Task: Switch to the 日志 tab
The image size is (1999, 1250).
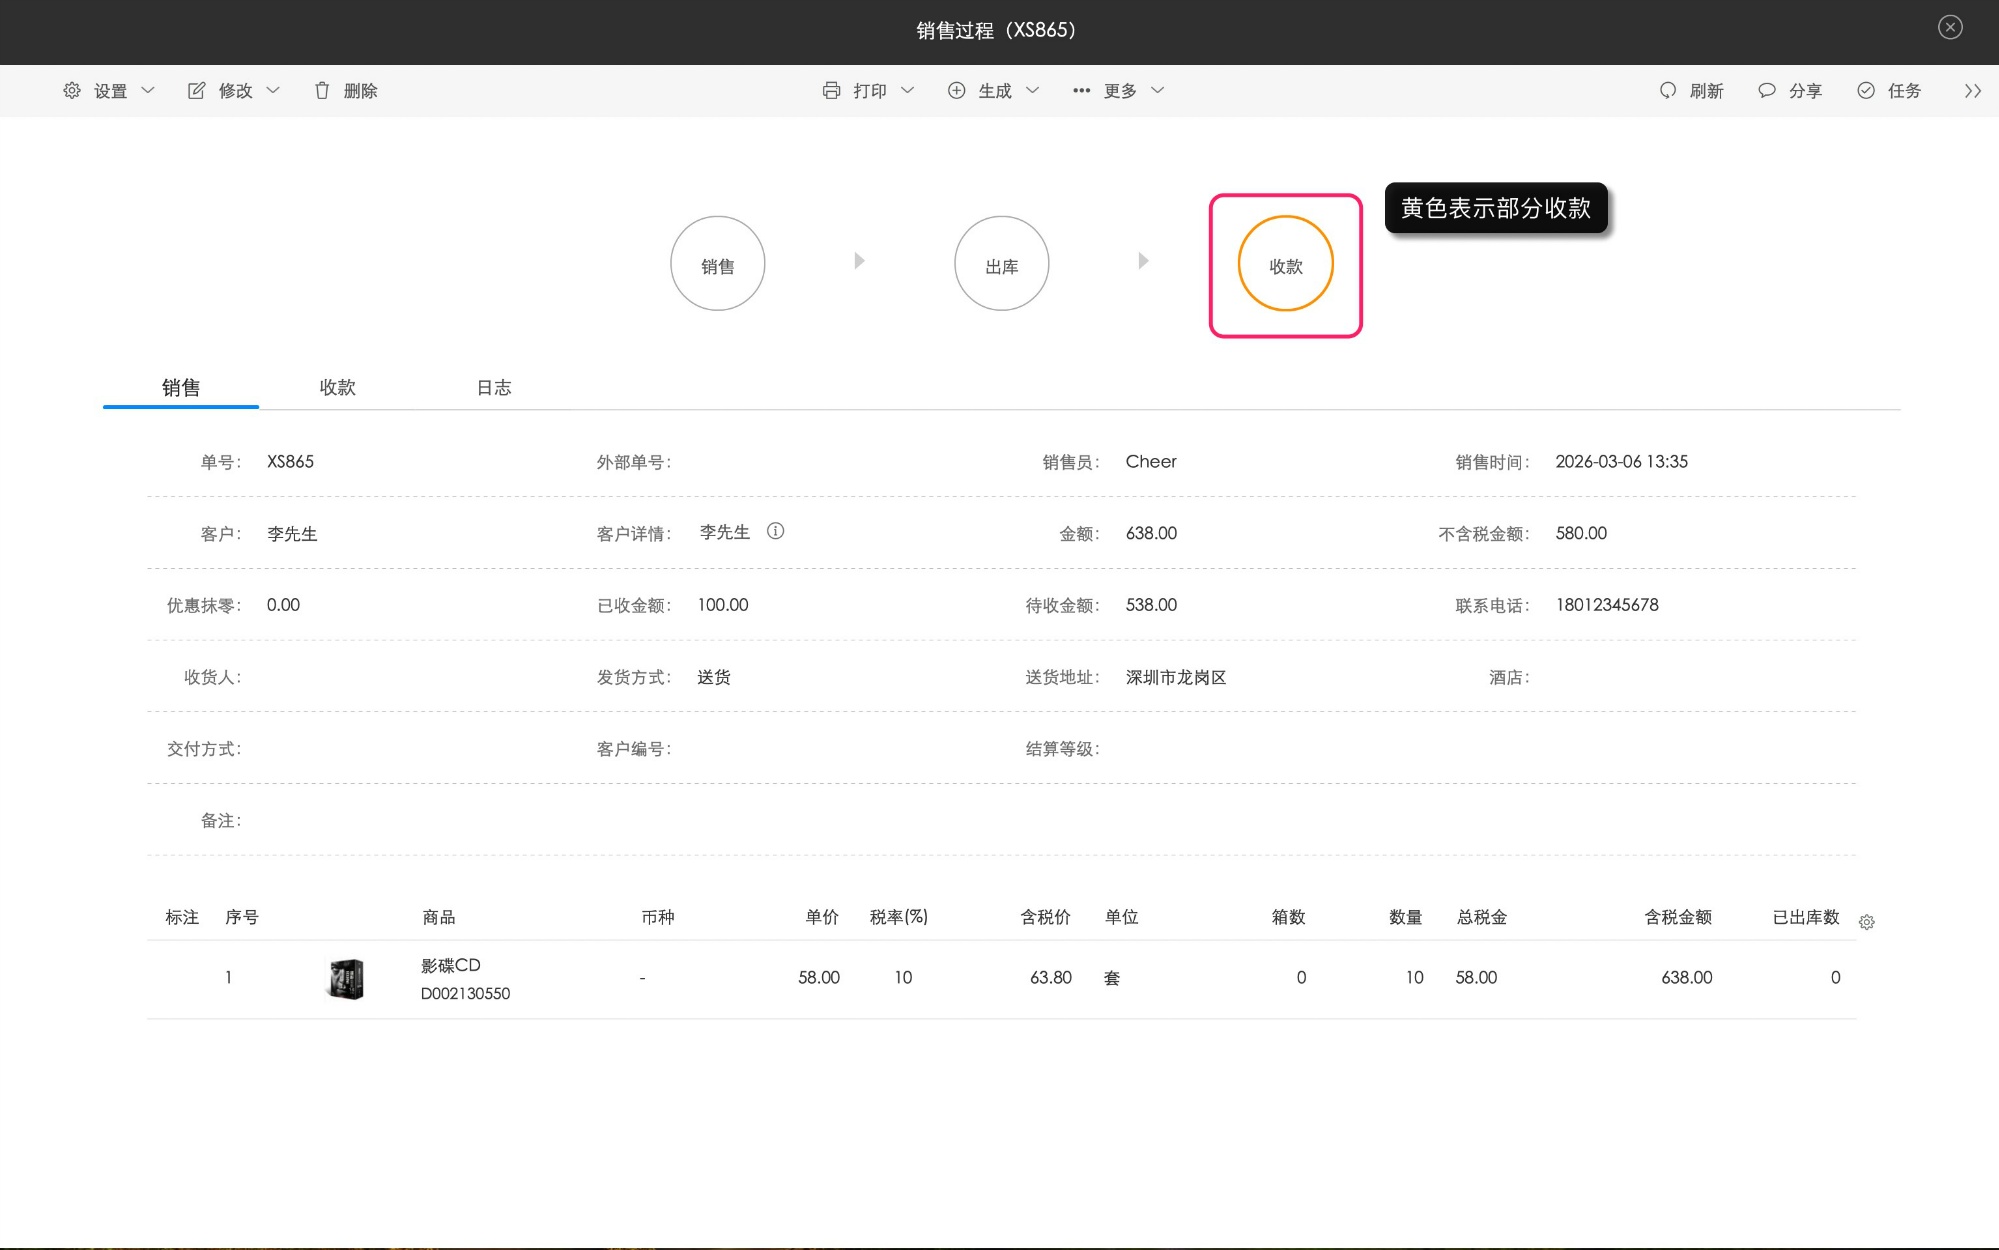Action: tap(493, 387)
